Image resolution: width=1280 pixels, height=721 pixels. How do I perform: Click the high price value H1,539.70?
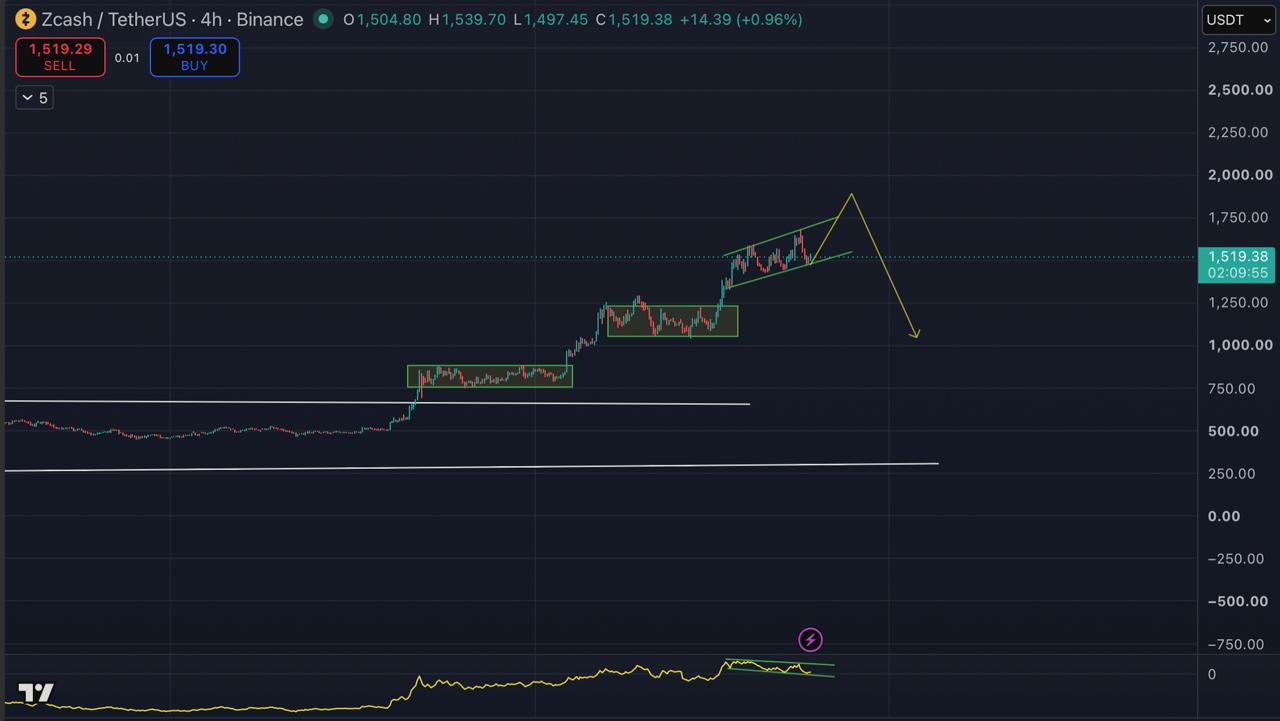pos(467,19)
